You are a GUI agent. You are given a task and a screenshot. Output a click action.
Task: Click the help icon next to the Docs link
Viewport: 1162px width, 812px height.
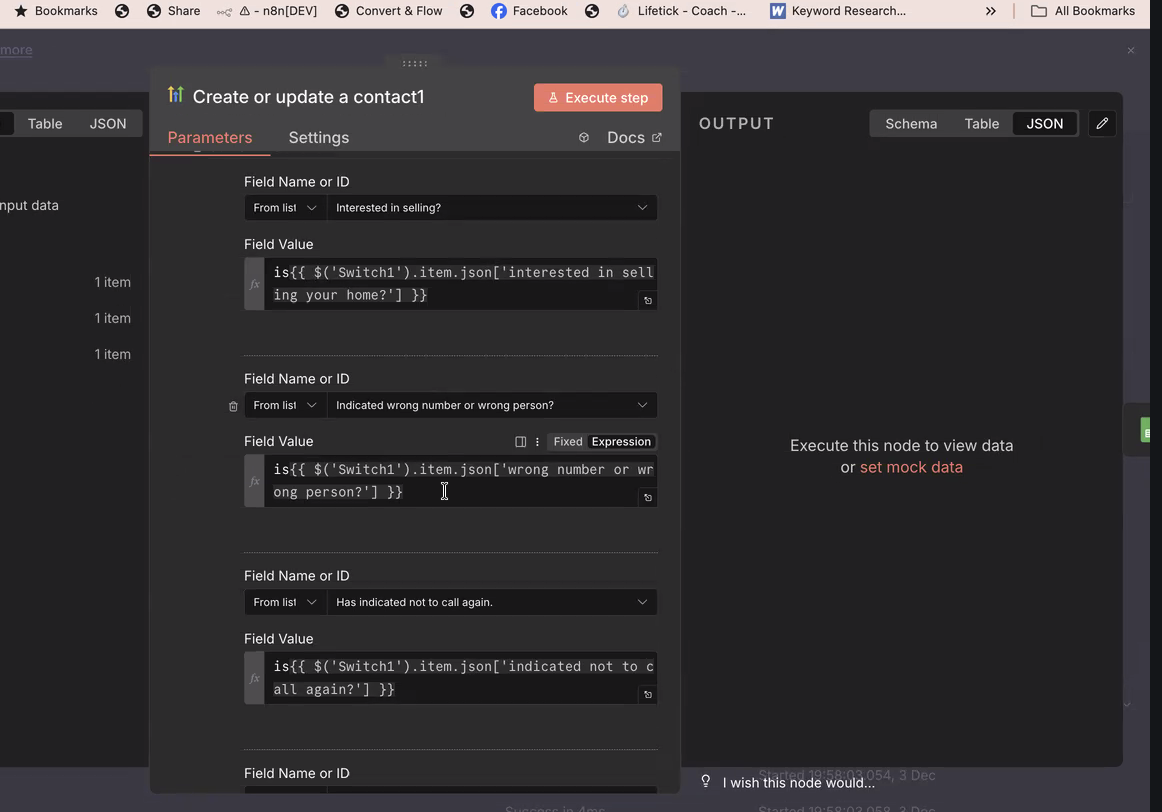pyautogui.click(x=584, y=137)
